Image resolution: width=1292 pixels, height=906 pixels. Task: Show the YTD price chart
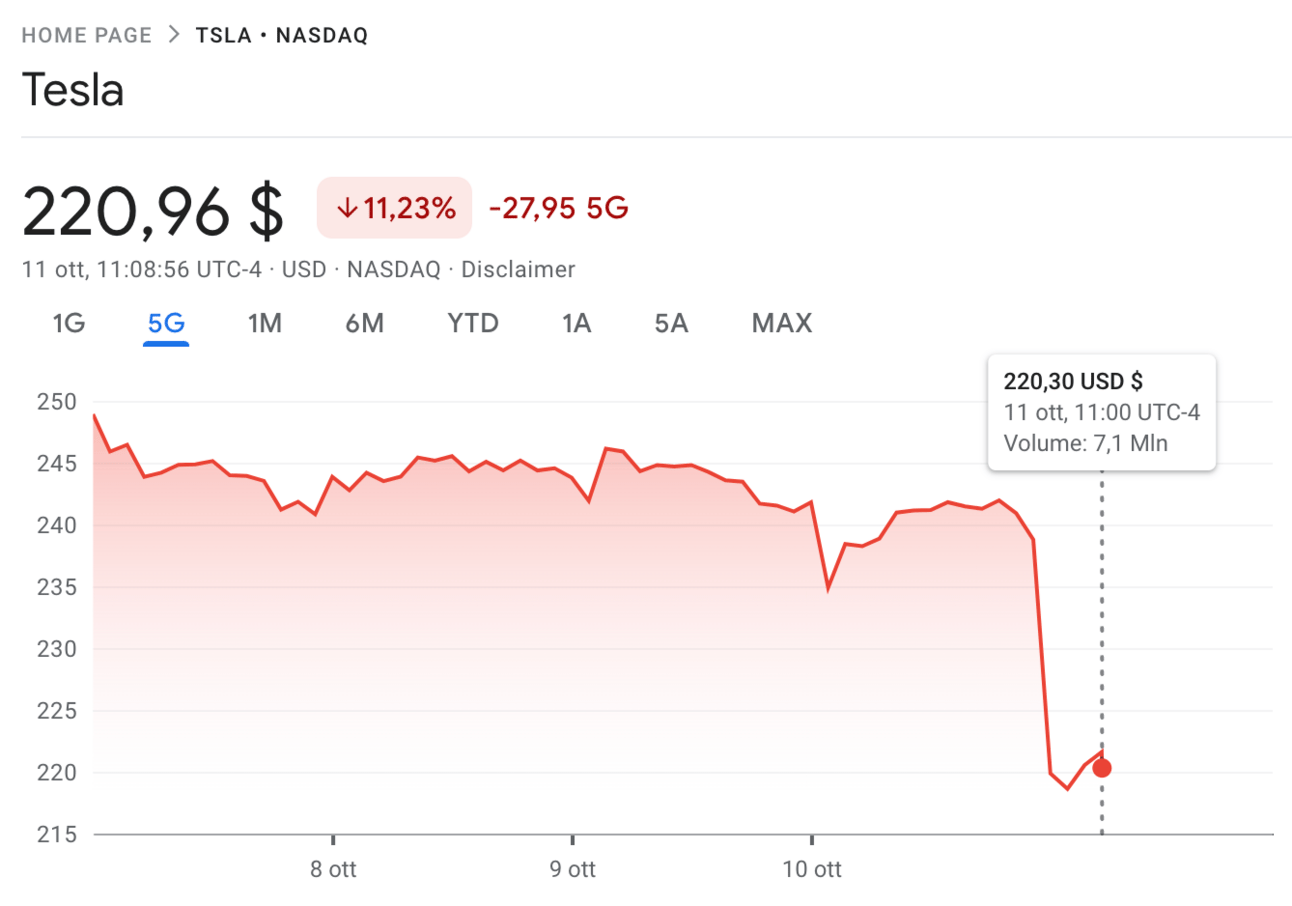coord(473,324)
